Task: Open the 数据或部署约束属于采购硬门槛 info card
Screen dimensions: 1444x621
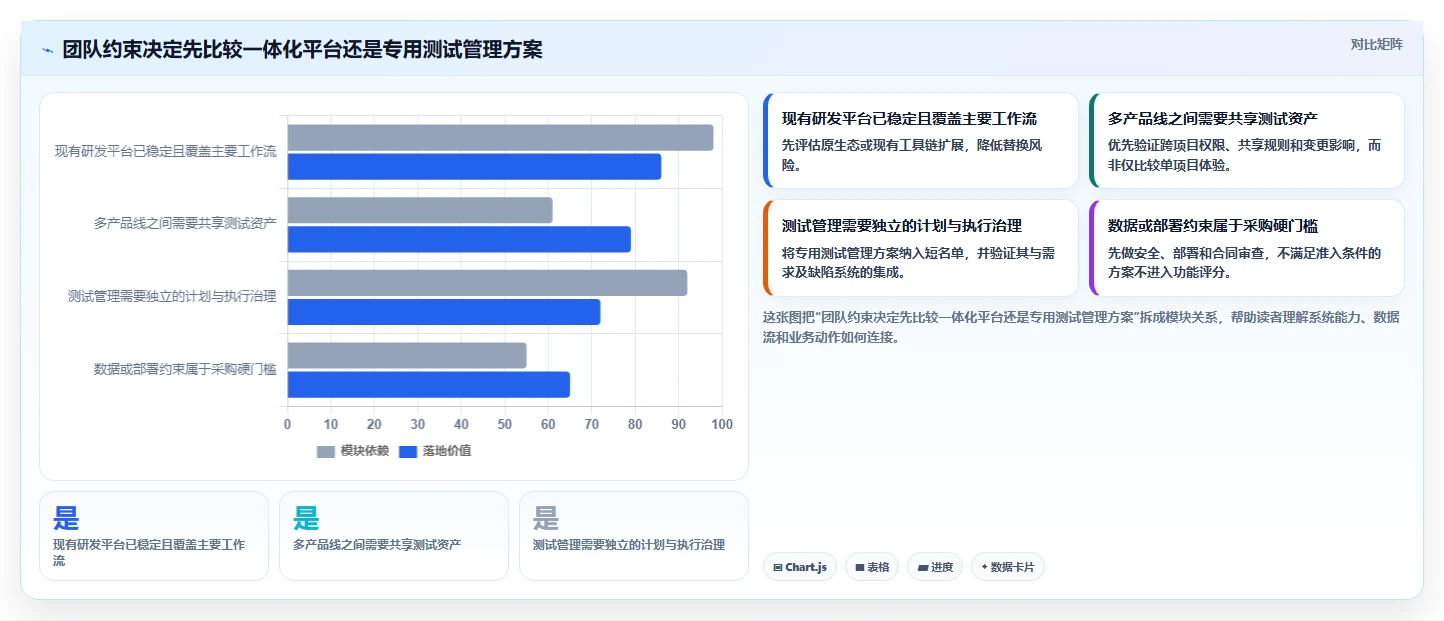Action: tap(1247, 248)
